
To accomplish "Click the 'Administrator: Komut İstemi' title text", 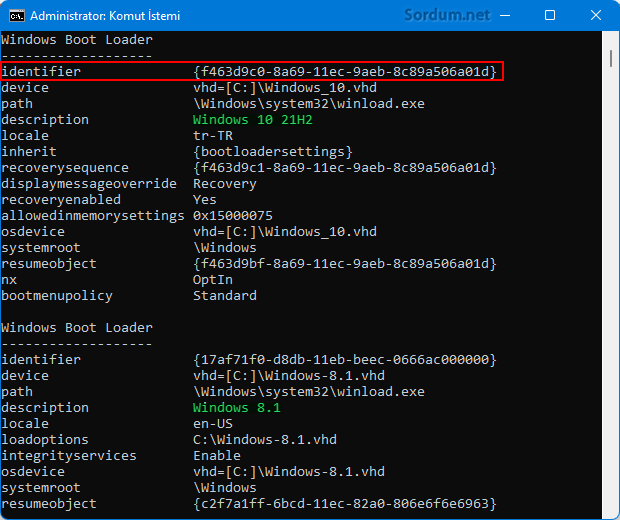I will click(x=105, y=16).
